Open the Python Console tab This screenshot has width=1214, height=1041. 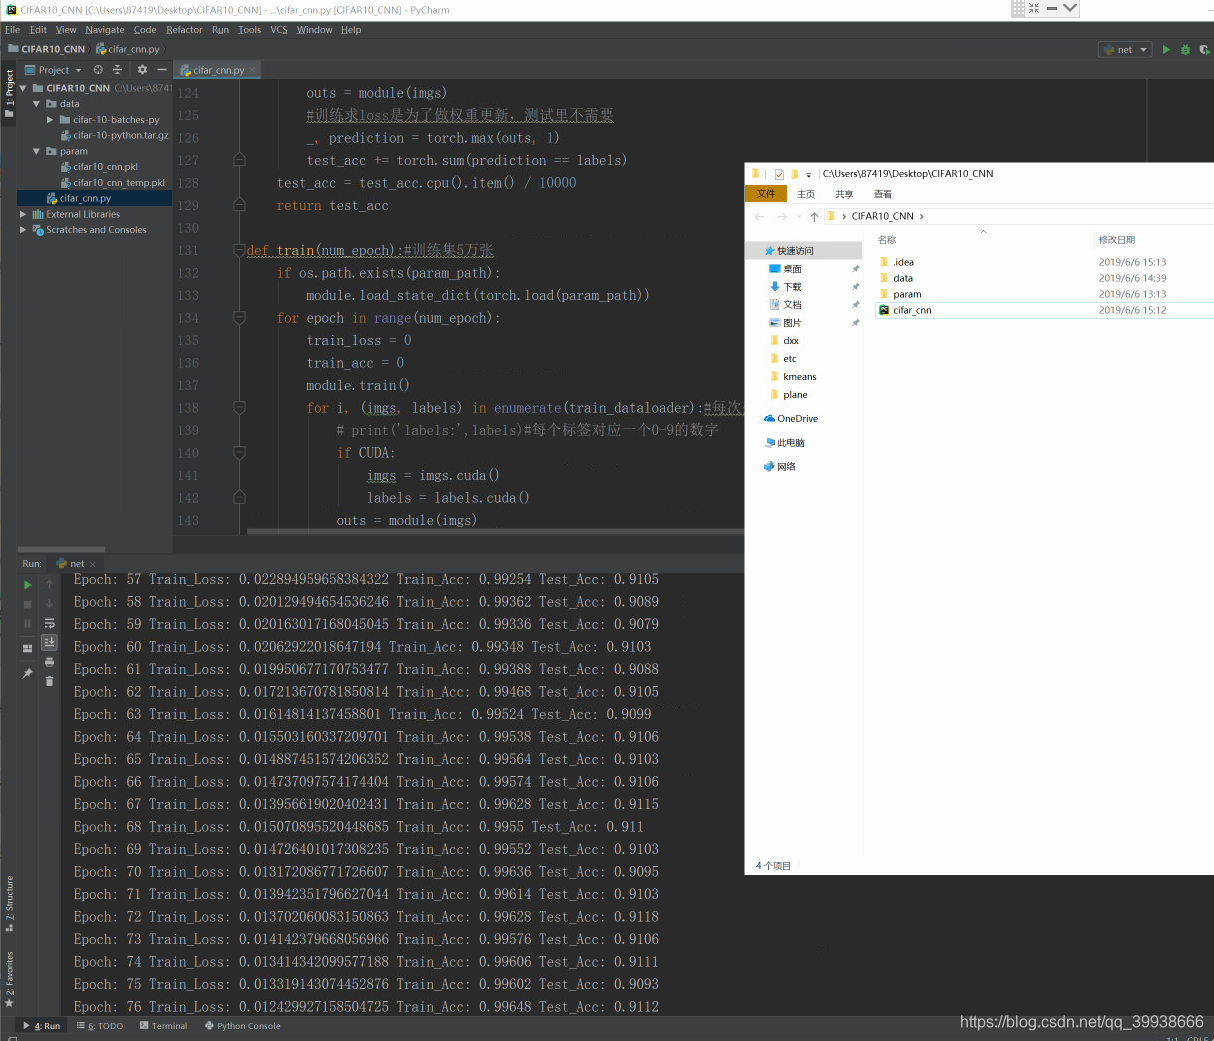(x=242, y=1026)
